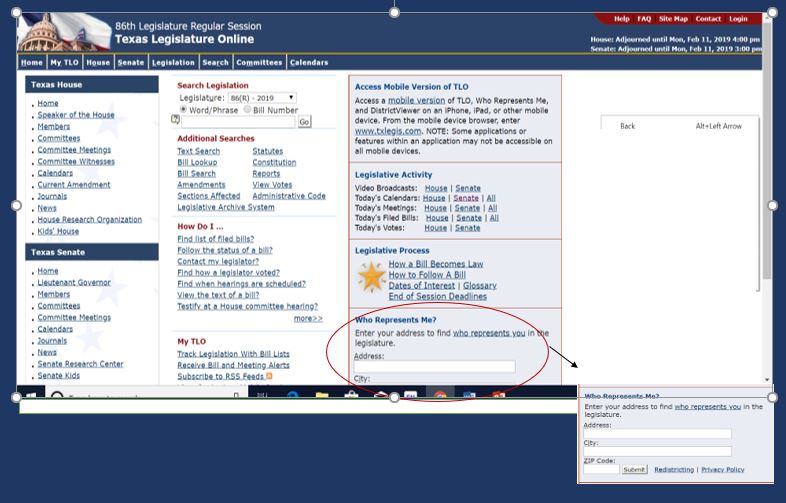
Task: Open the Legislature session dropdown
Action: 262,98
